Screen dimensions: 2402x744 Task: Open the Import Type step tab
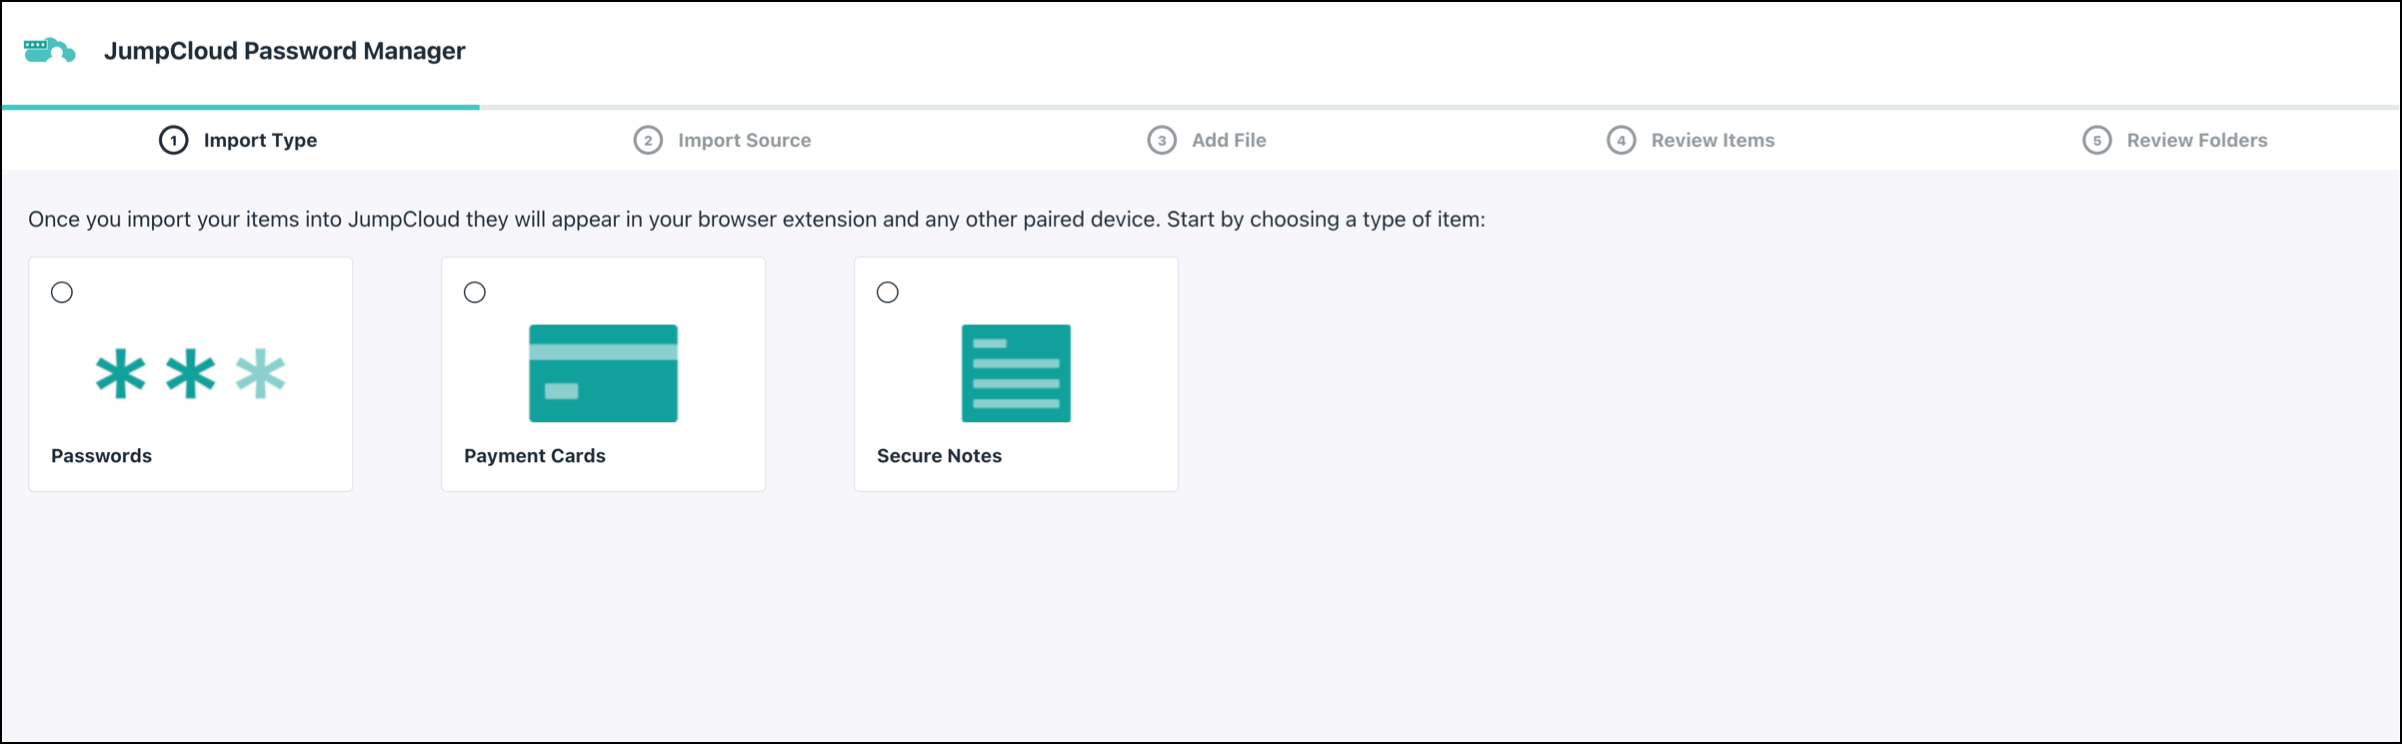[238, 140]
